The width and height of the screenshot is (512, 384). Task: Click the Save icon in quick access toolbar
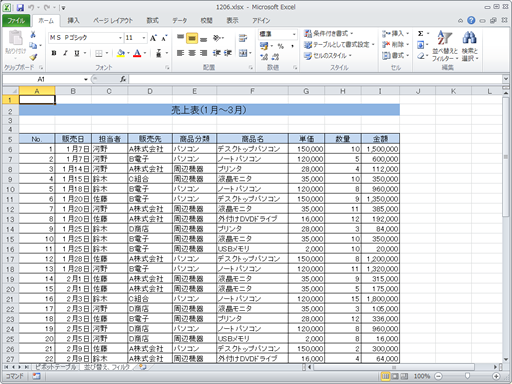[20, 7]
